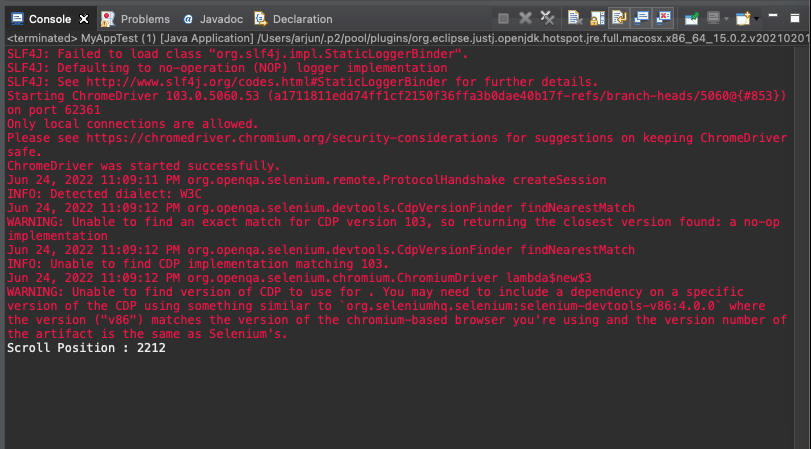Maximize the Console view panel
Viewport: 811px width, 449px height.
click(x=795, y=18)
